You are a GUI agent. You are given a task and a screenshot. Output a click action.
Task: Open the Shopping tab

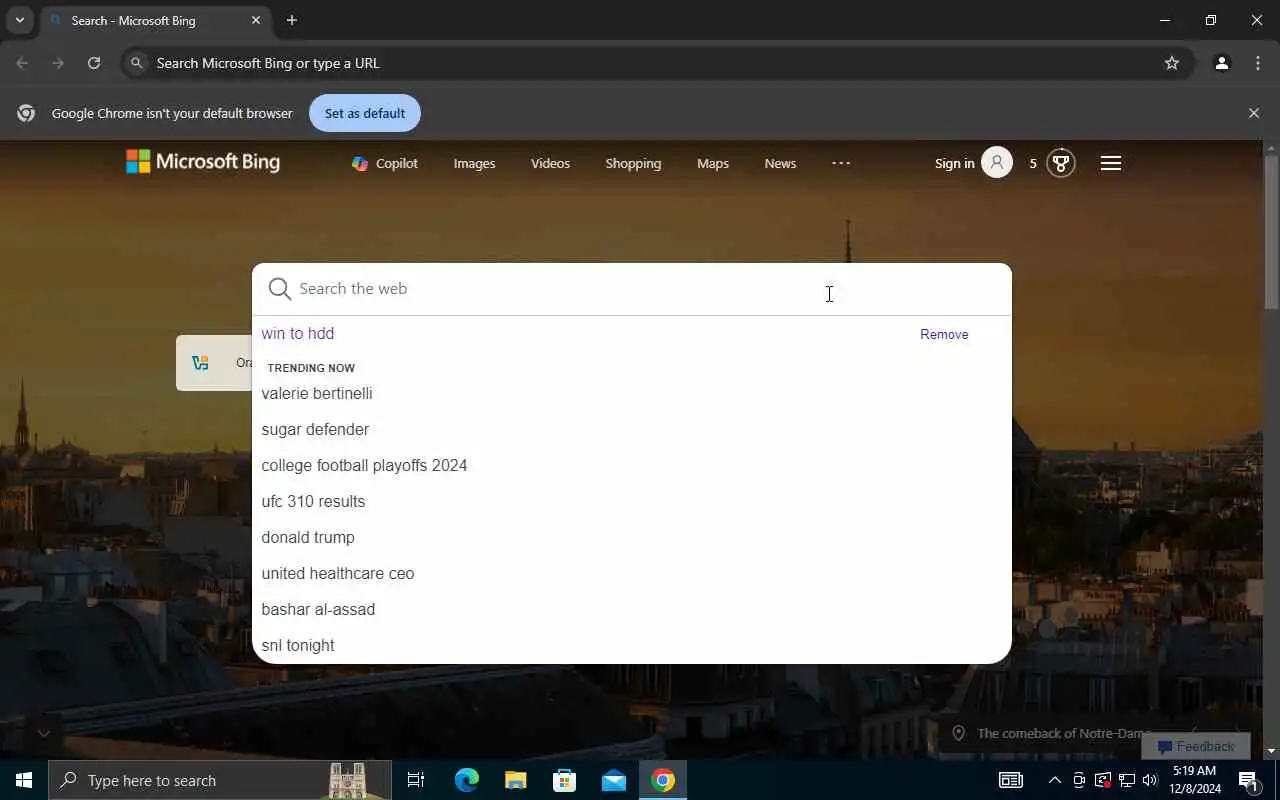point(633,163)
